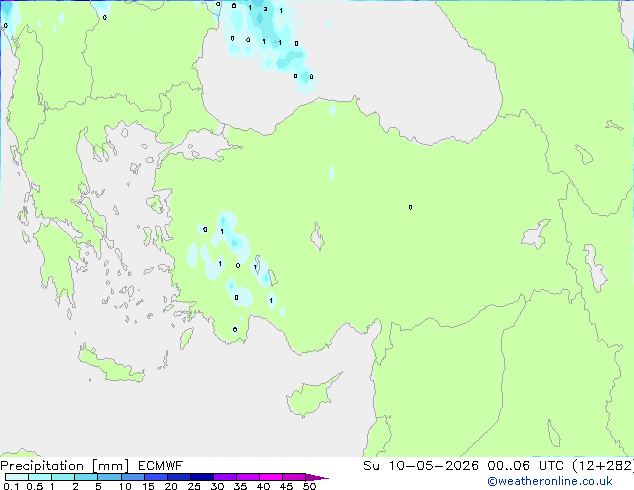Viewport: 634px width, 490px height.
Task: Click the '00..06 UTC' time range text
Action: click(525, 465)
